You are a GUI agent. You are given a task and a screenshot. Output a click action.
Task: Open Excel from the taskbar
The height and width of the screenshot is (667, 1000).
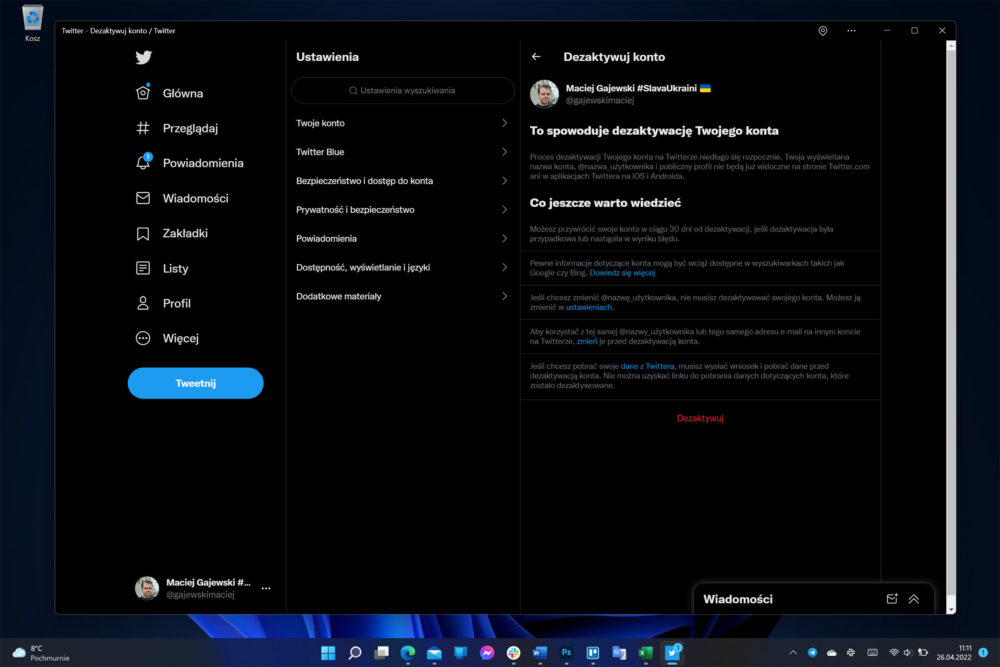coord(645,652)
